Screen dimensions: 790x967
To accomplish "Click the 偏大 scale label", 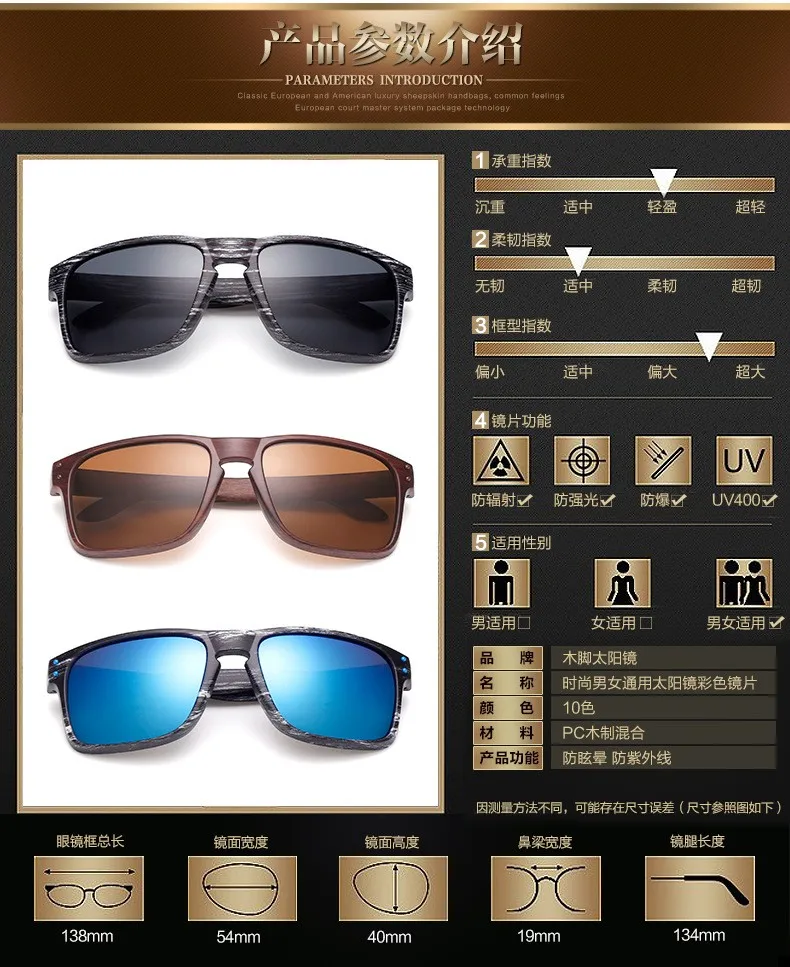I will pos(662,372).
